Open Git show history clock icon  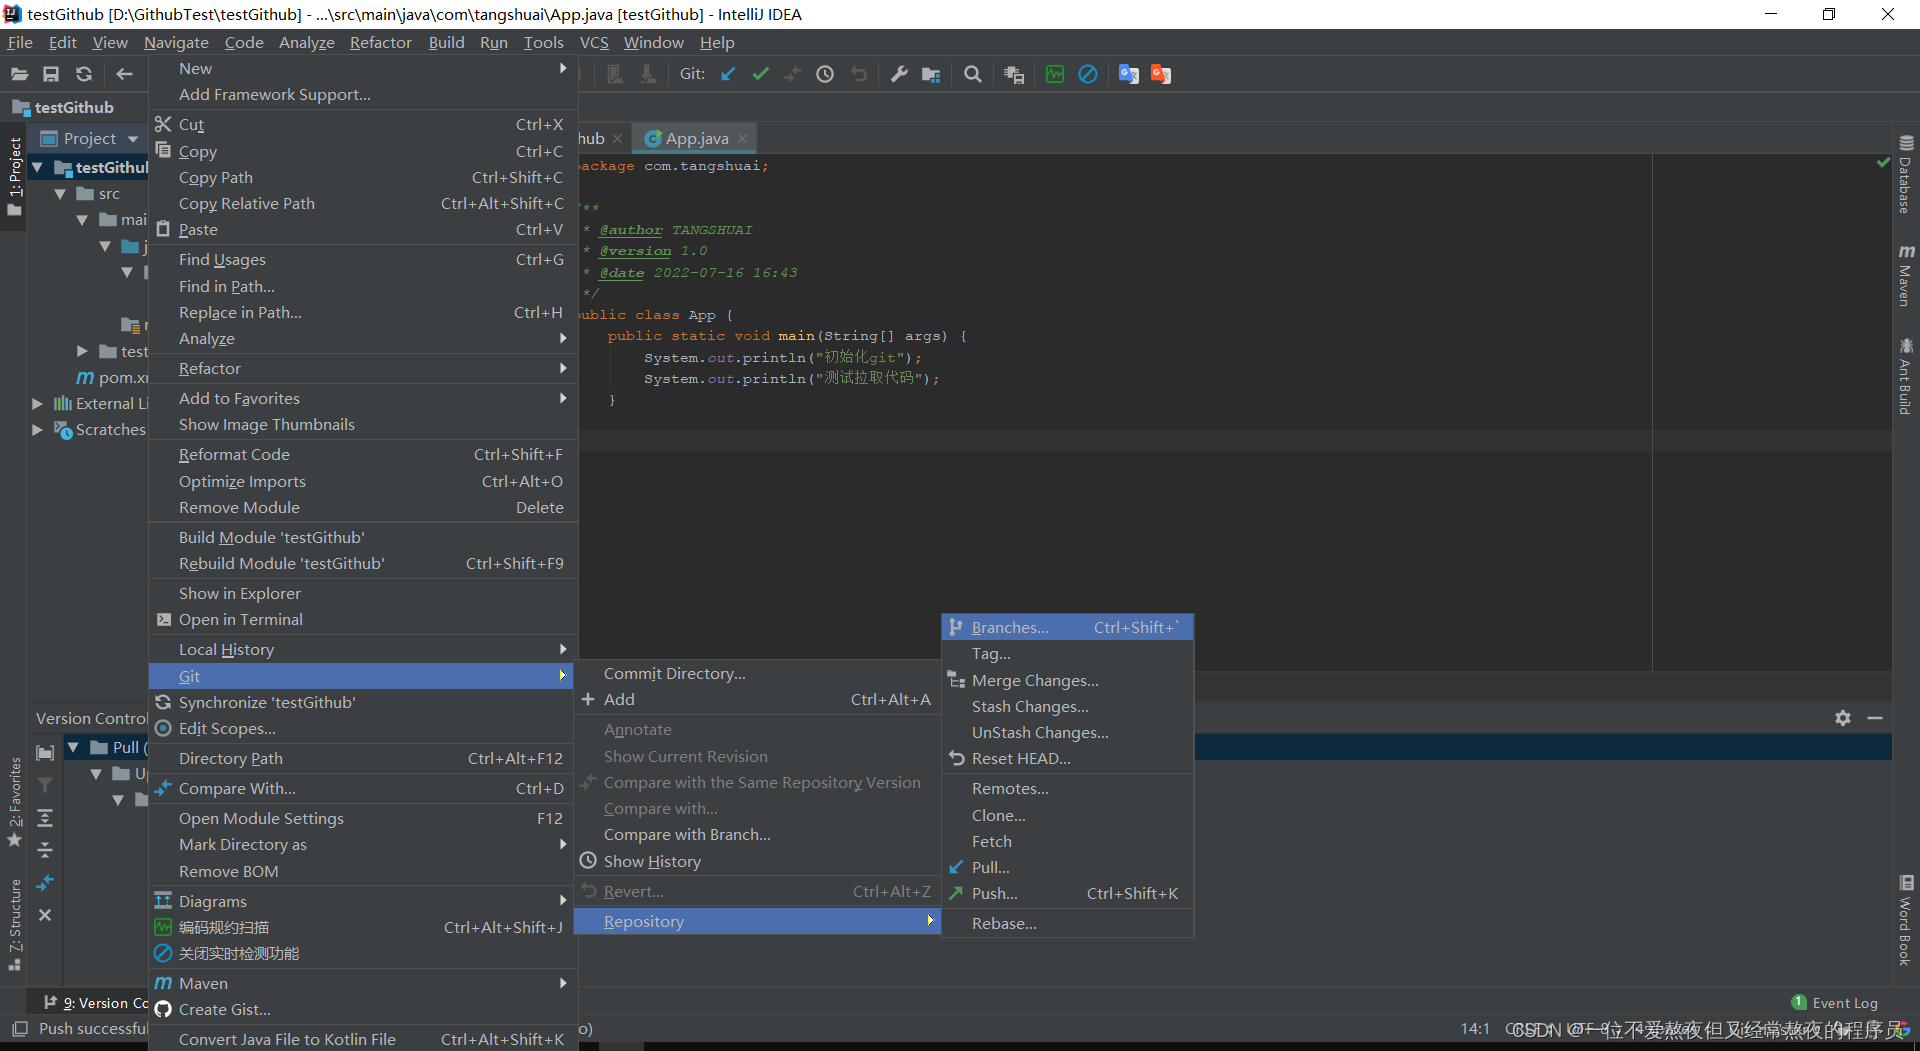click(x=825, y=74)
